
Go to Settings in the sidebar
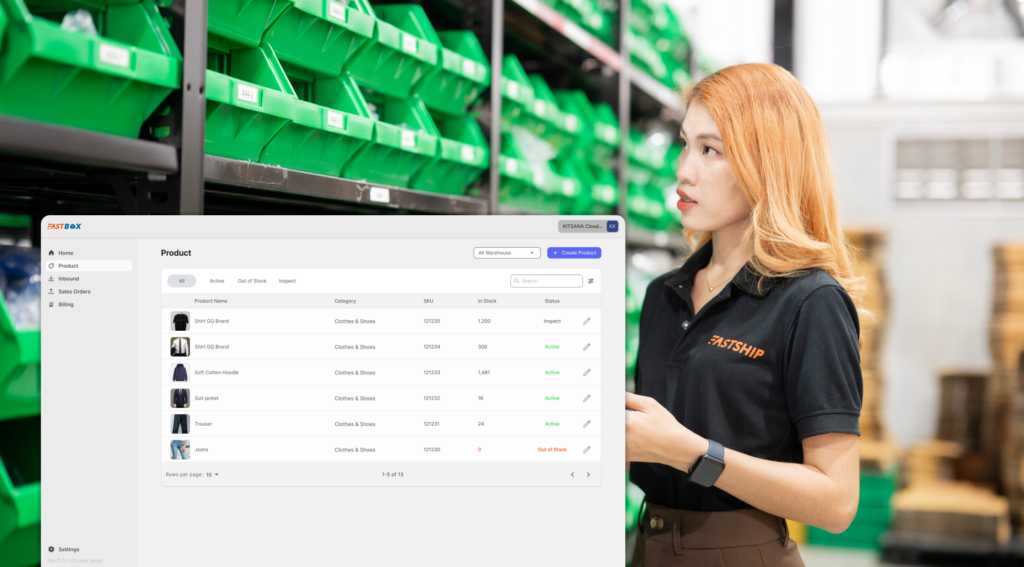click(68, 549)
